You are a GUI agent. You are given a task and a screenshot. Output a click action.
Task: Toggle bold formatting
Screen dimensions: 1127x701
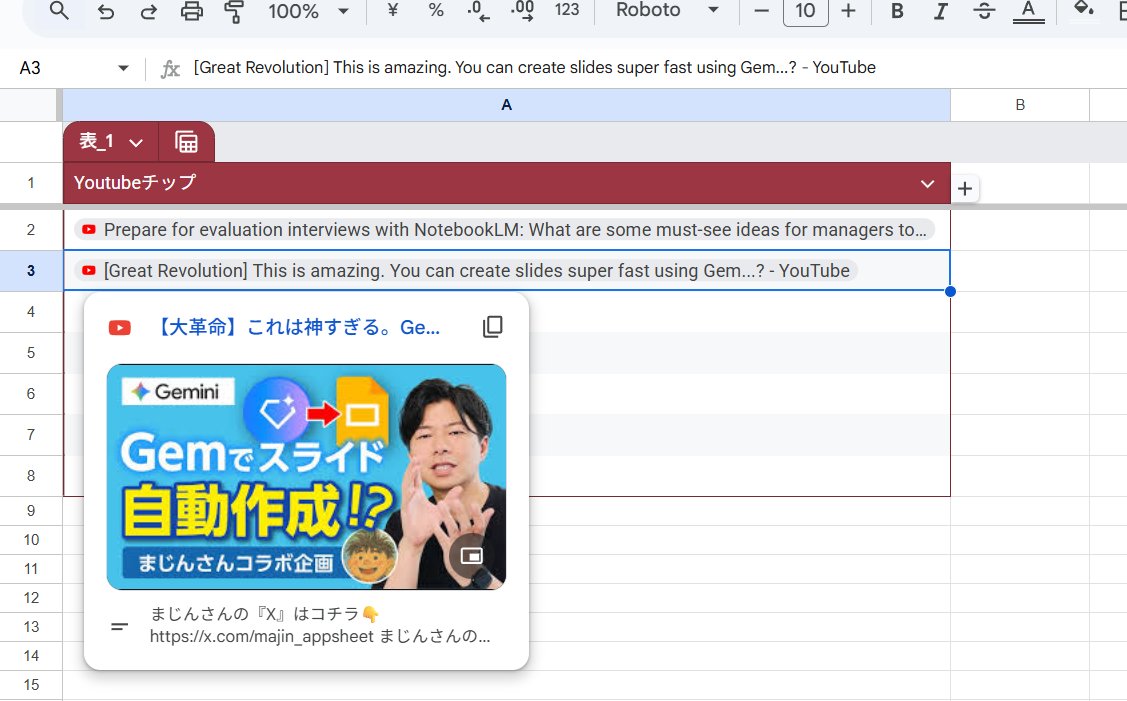coord(897,11)
